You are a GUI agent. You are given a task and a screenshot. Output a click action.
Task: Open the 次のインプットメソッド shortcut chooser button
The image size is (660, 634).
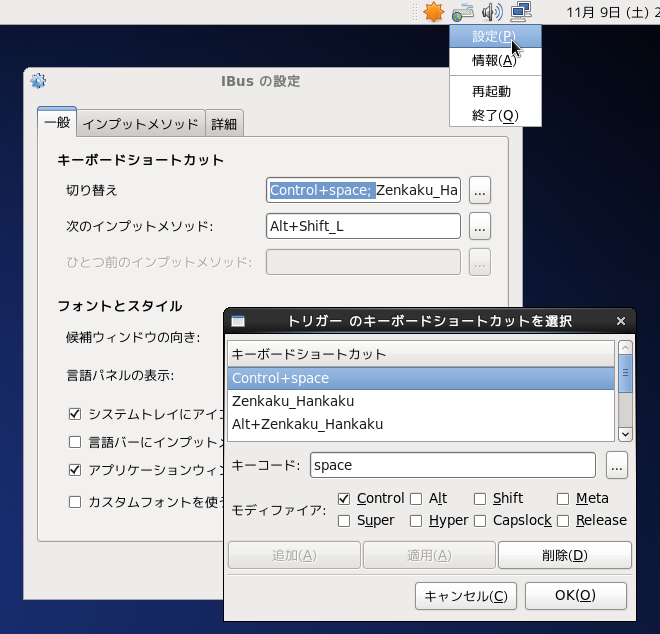point(480,226)
